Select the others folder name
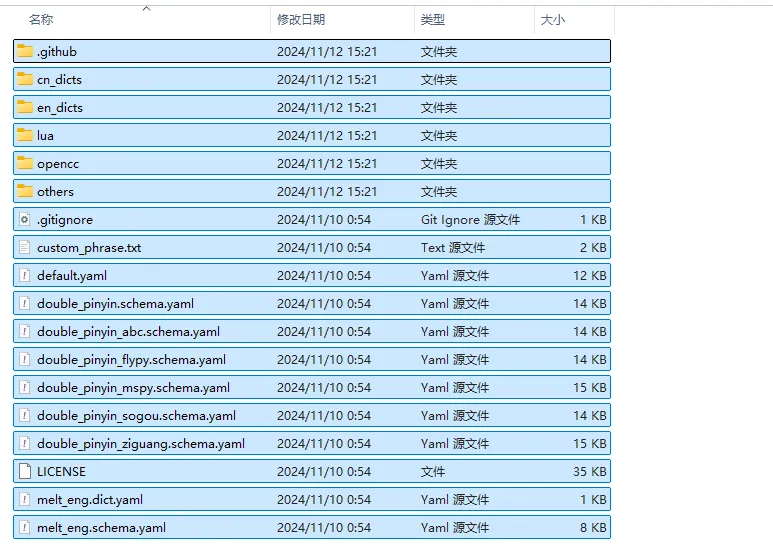Viewport: 773px width, 547px height. (x=55, y=192)
